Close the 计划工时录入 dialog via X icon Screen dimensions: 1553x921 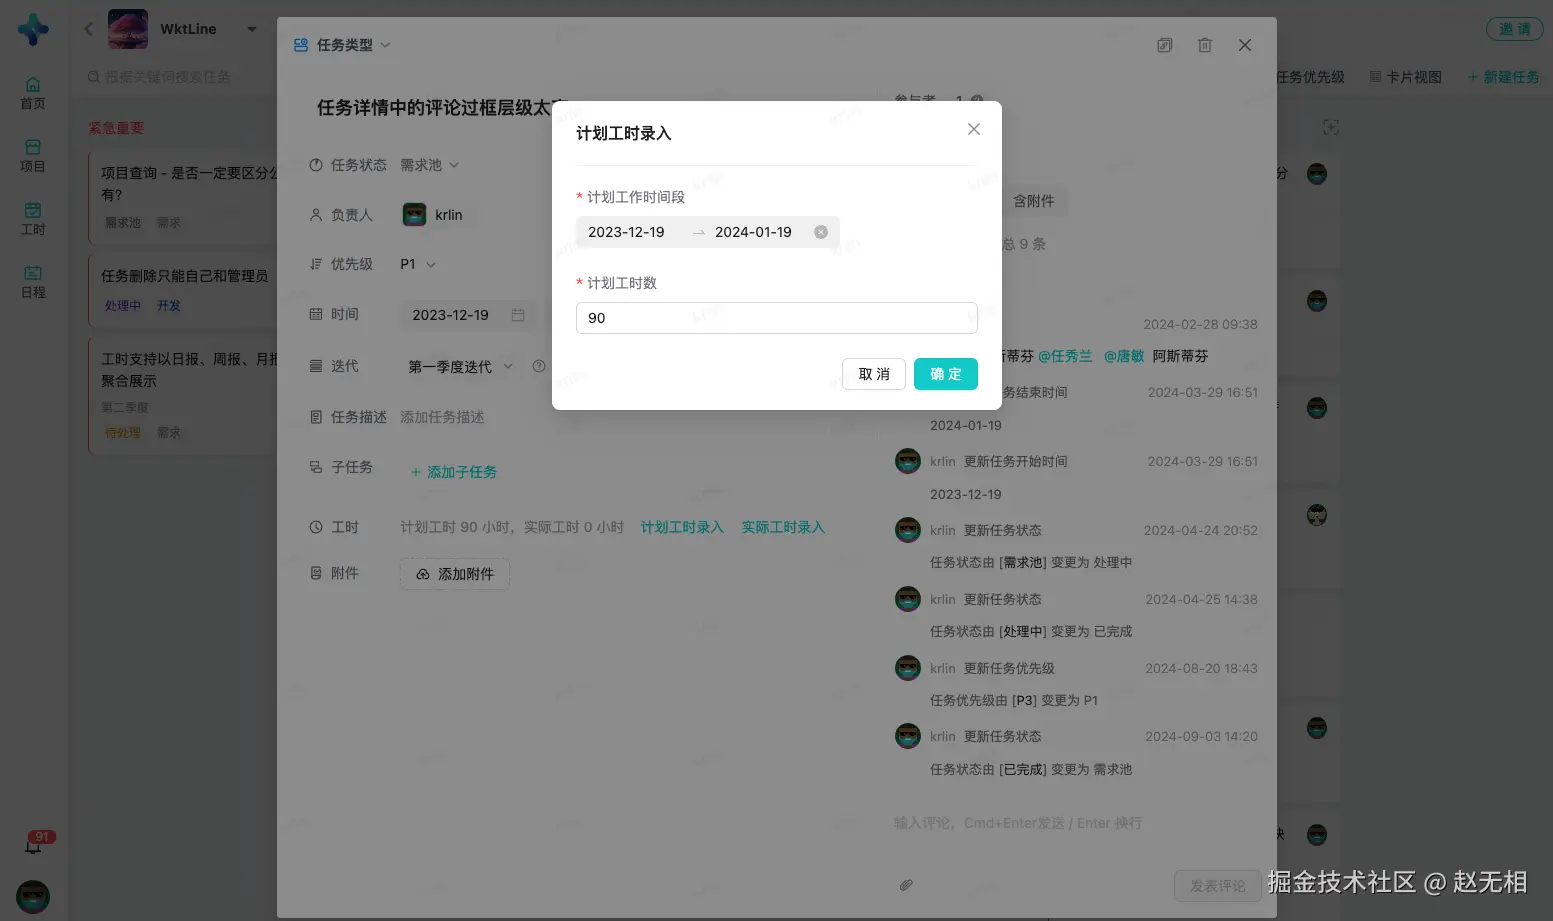pos(974,129)
